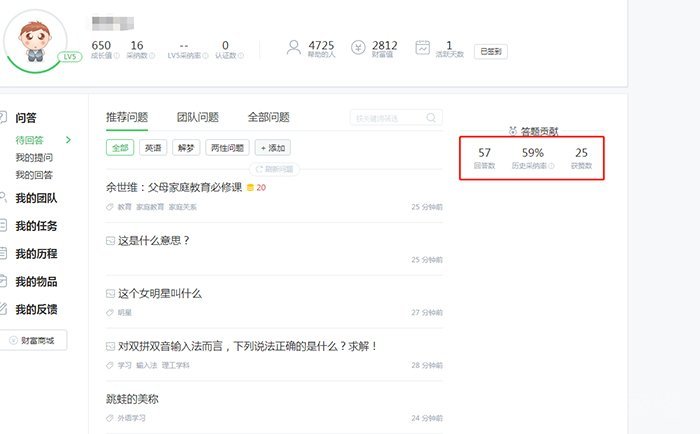Click info icon next to 认证数
This screenshot has height=434, width=700.
(x=241, y=55)
